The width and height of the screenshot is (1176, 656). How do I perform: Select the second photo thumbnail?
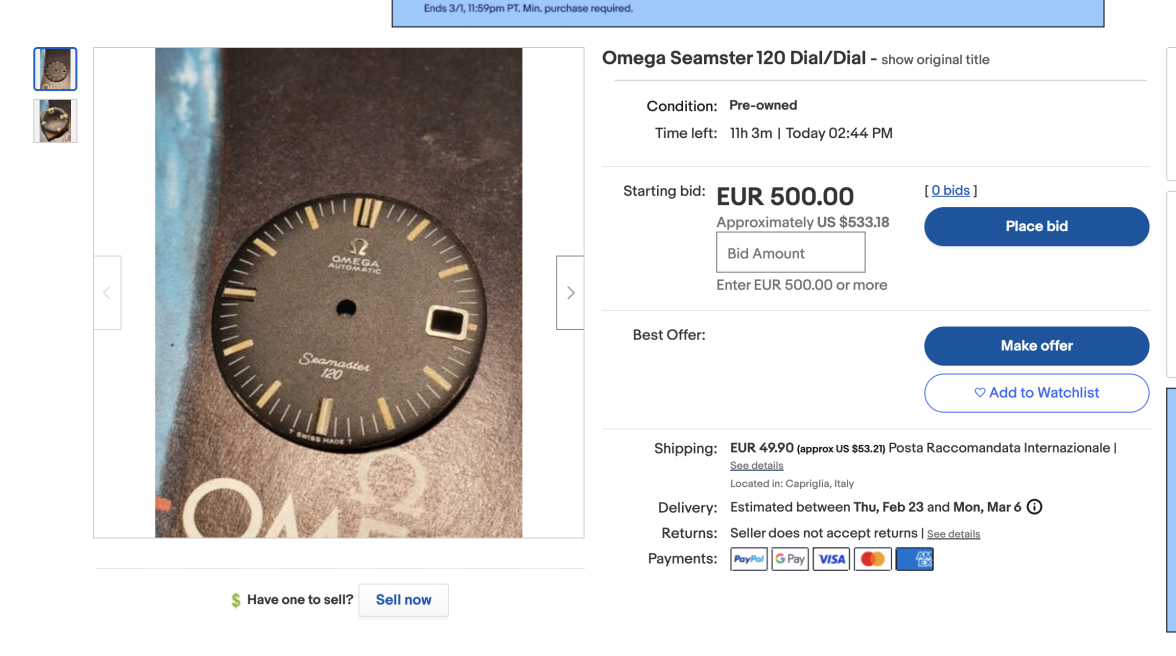(55, 121)
